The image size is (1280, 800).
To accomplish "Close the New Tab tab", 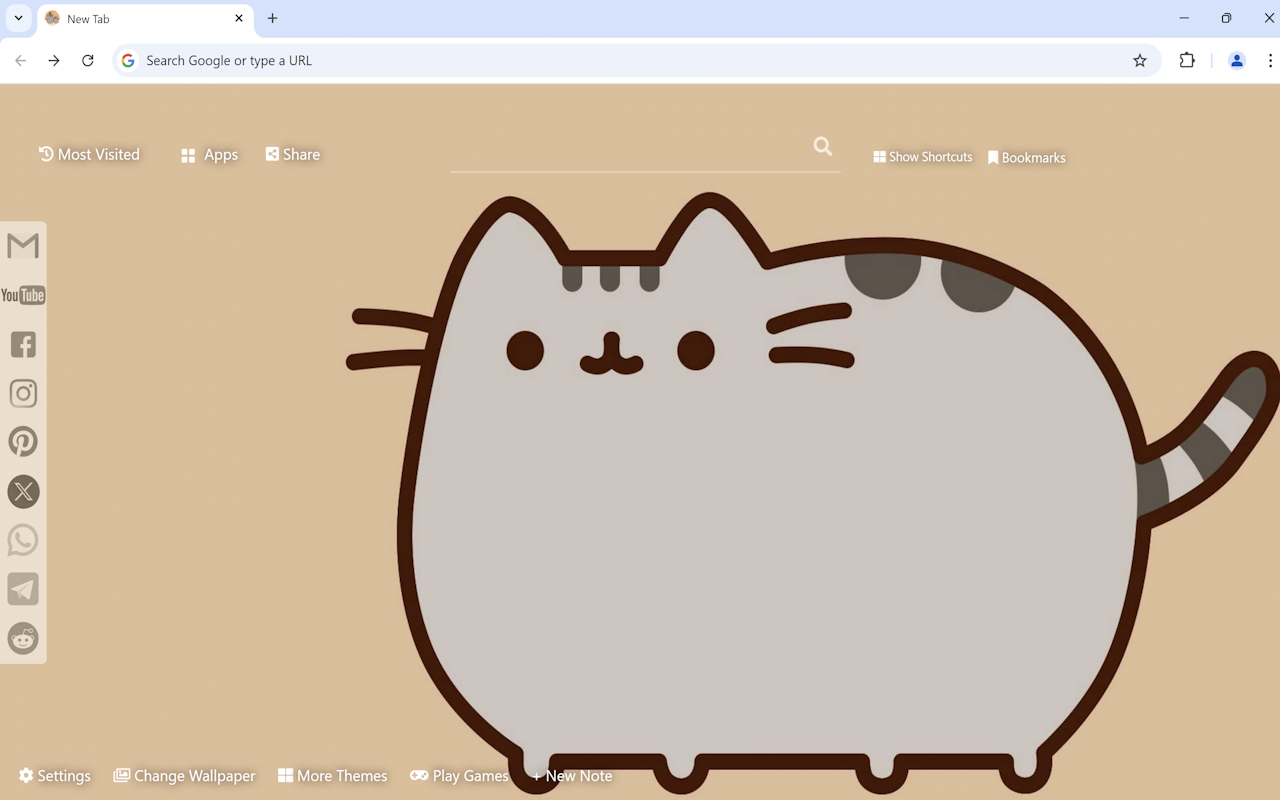I will point(239,18).
